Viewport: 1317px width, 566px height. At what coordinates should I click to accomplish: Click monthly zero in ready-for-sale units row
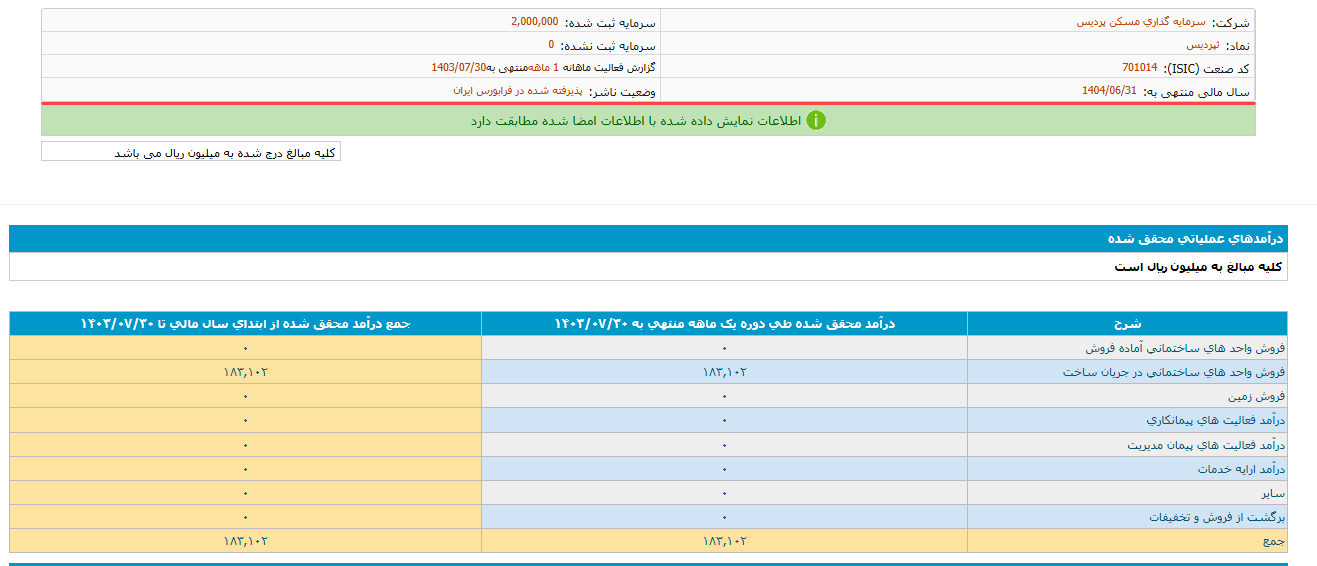click(x=724, y=348)
